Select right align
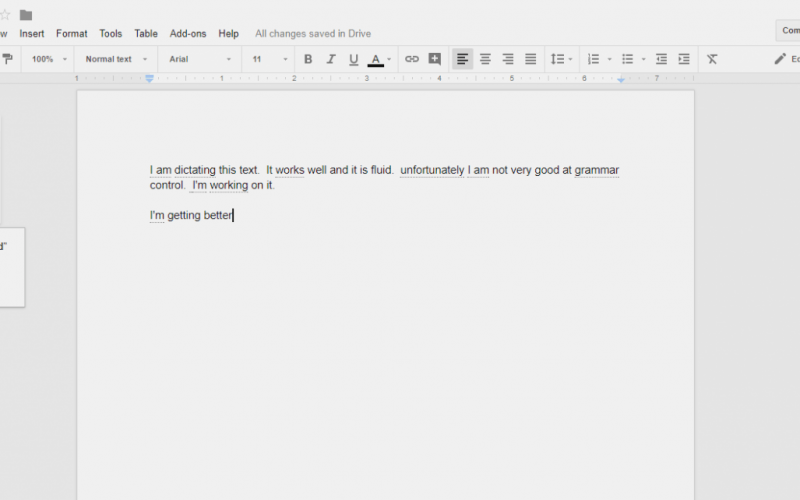The width and height of the screenshot is (800, 500). [x=508, y=59]
